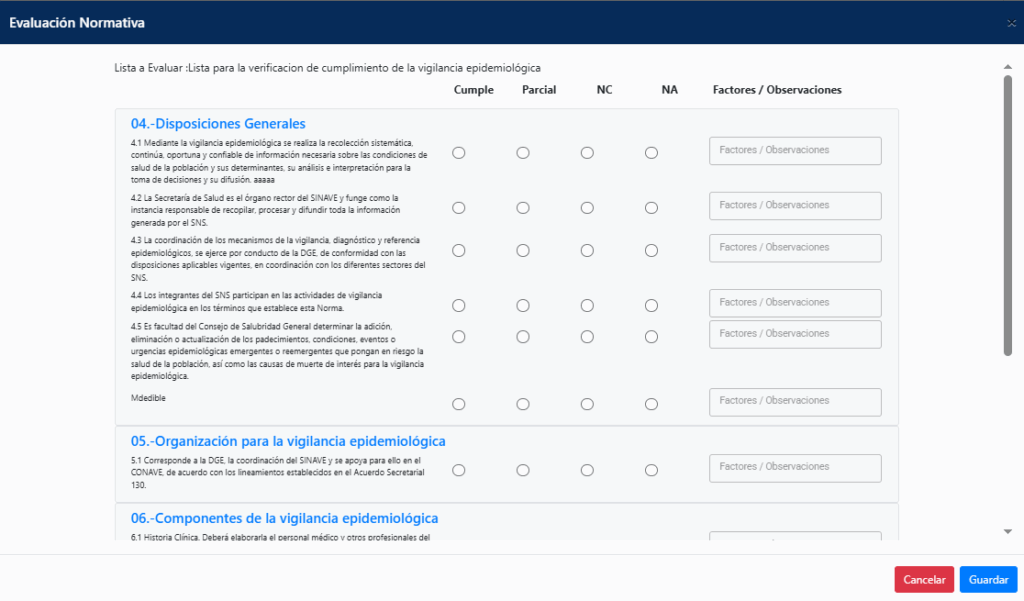Click the 05.-Organización para la vigilancia heading
1024x601 pixels.
tap(288, 442)
